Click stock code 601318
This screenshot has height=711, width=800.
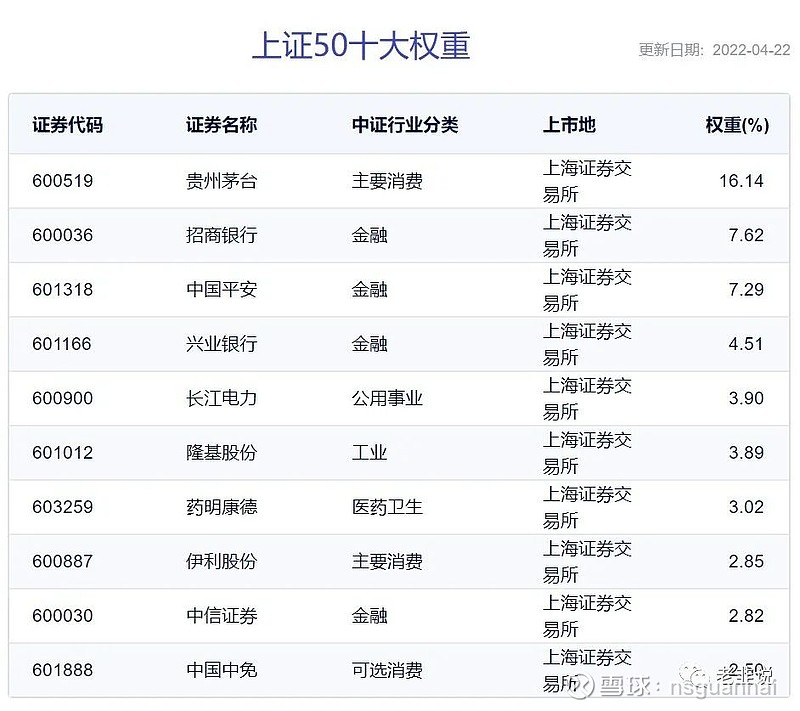(63, 290)
